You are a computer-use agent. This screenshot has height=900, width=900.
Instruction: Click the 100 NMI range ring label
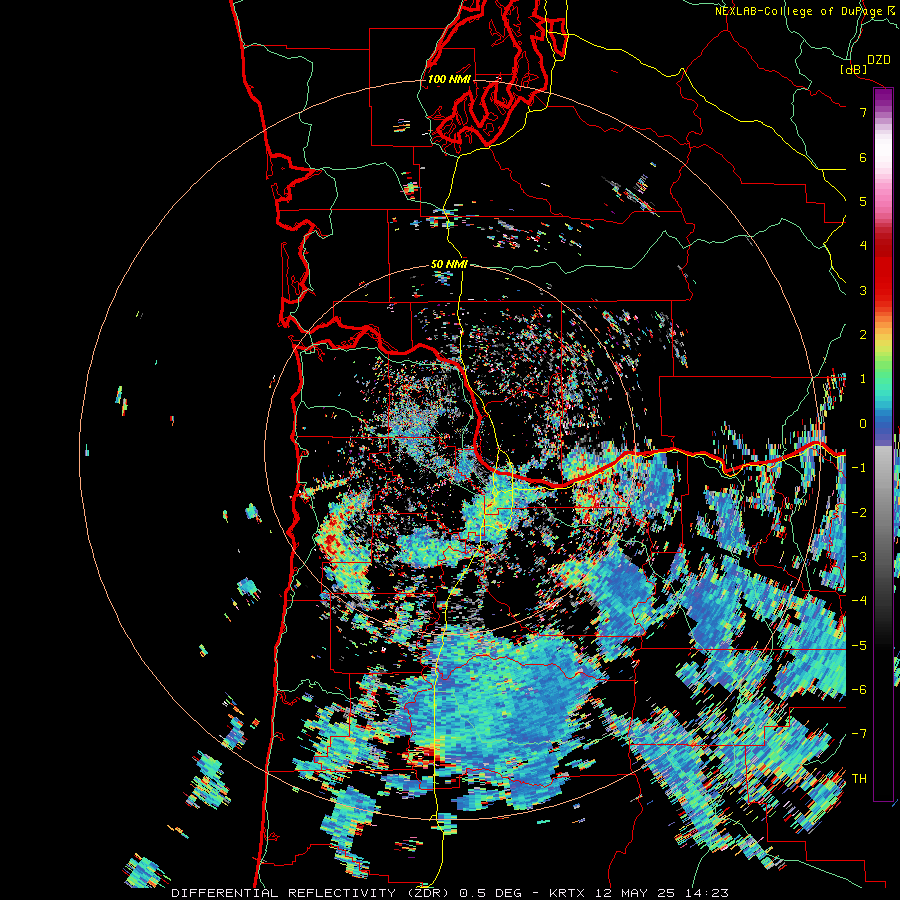449,79
